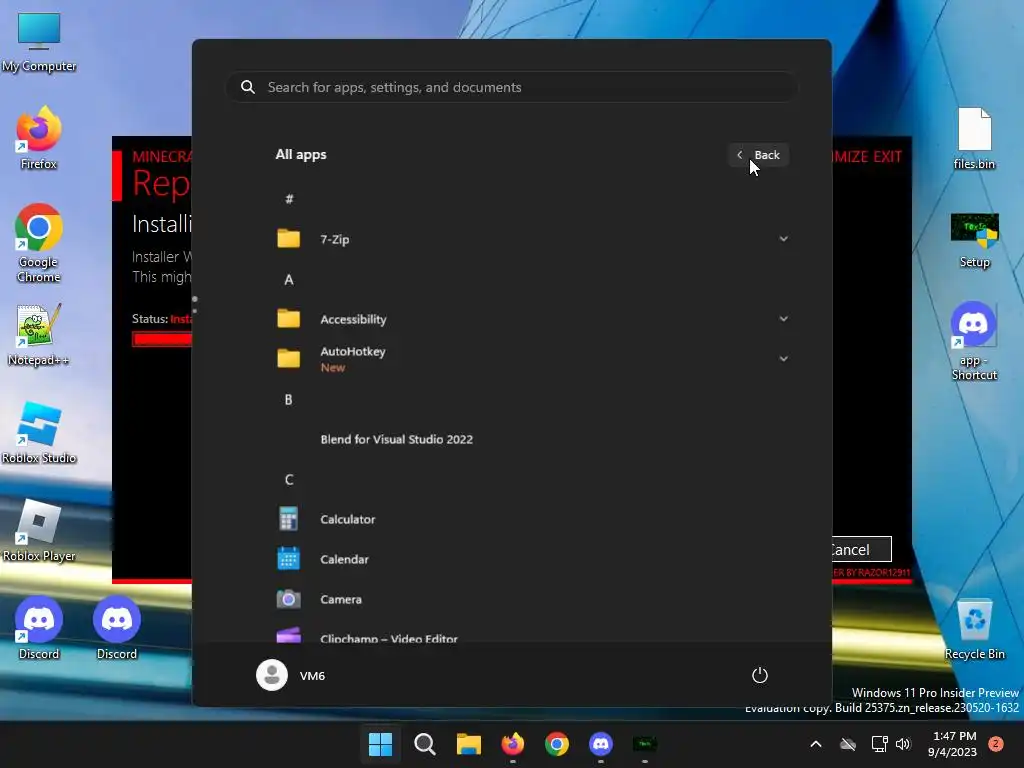Viewport: 1024px width, 768px height.
Task: Expand the Accessibility folder chevron
Action: tap(783, 319)
